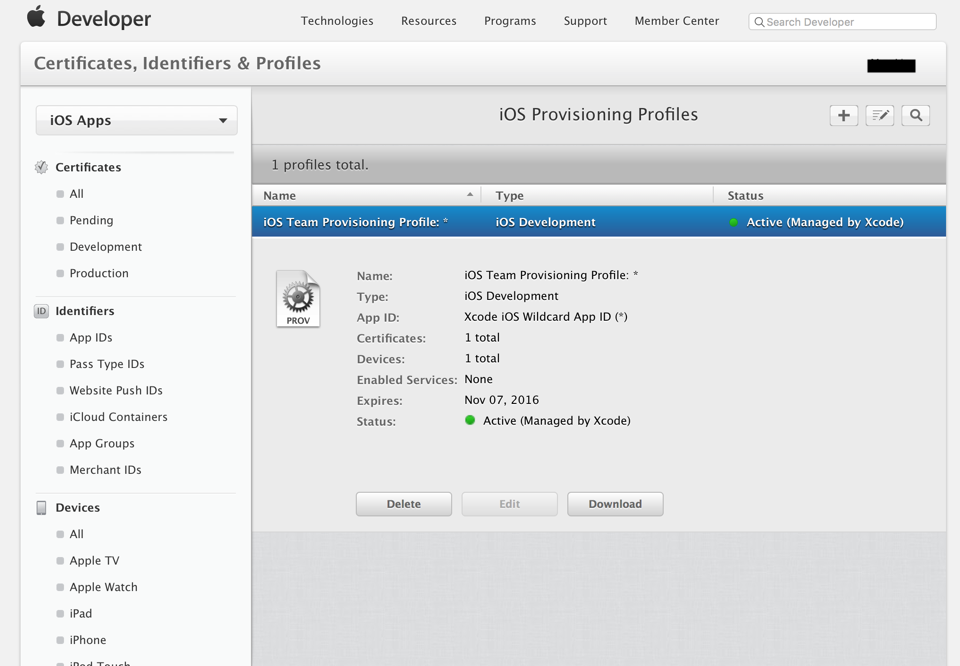The image size is (960, 666).
Task: Click the Certificates 1 total value
Action: (x=482, y=337)
